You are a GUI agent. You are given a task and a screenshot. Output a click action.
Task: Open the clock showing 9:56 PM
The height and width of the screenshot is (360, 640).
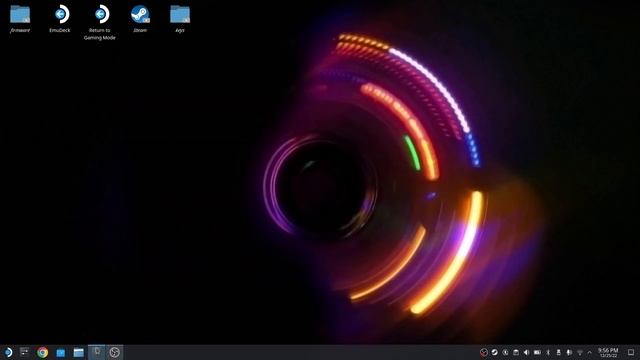pyautogui.click(x=608, y=353)
